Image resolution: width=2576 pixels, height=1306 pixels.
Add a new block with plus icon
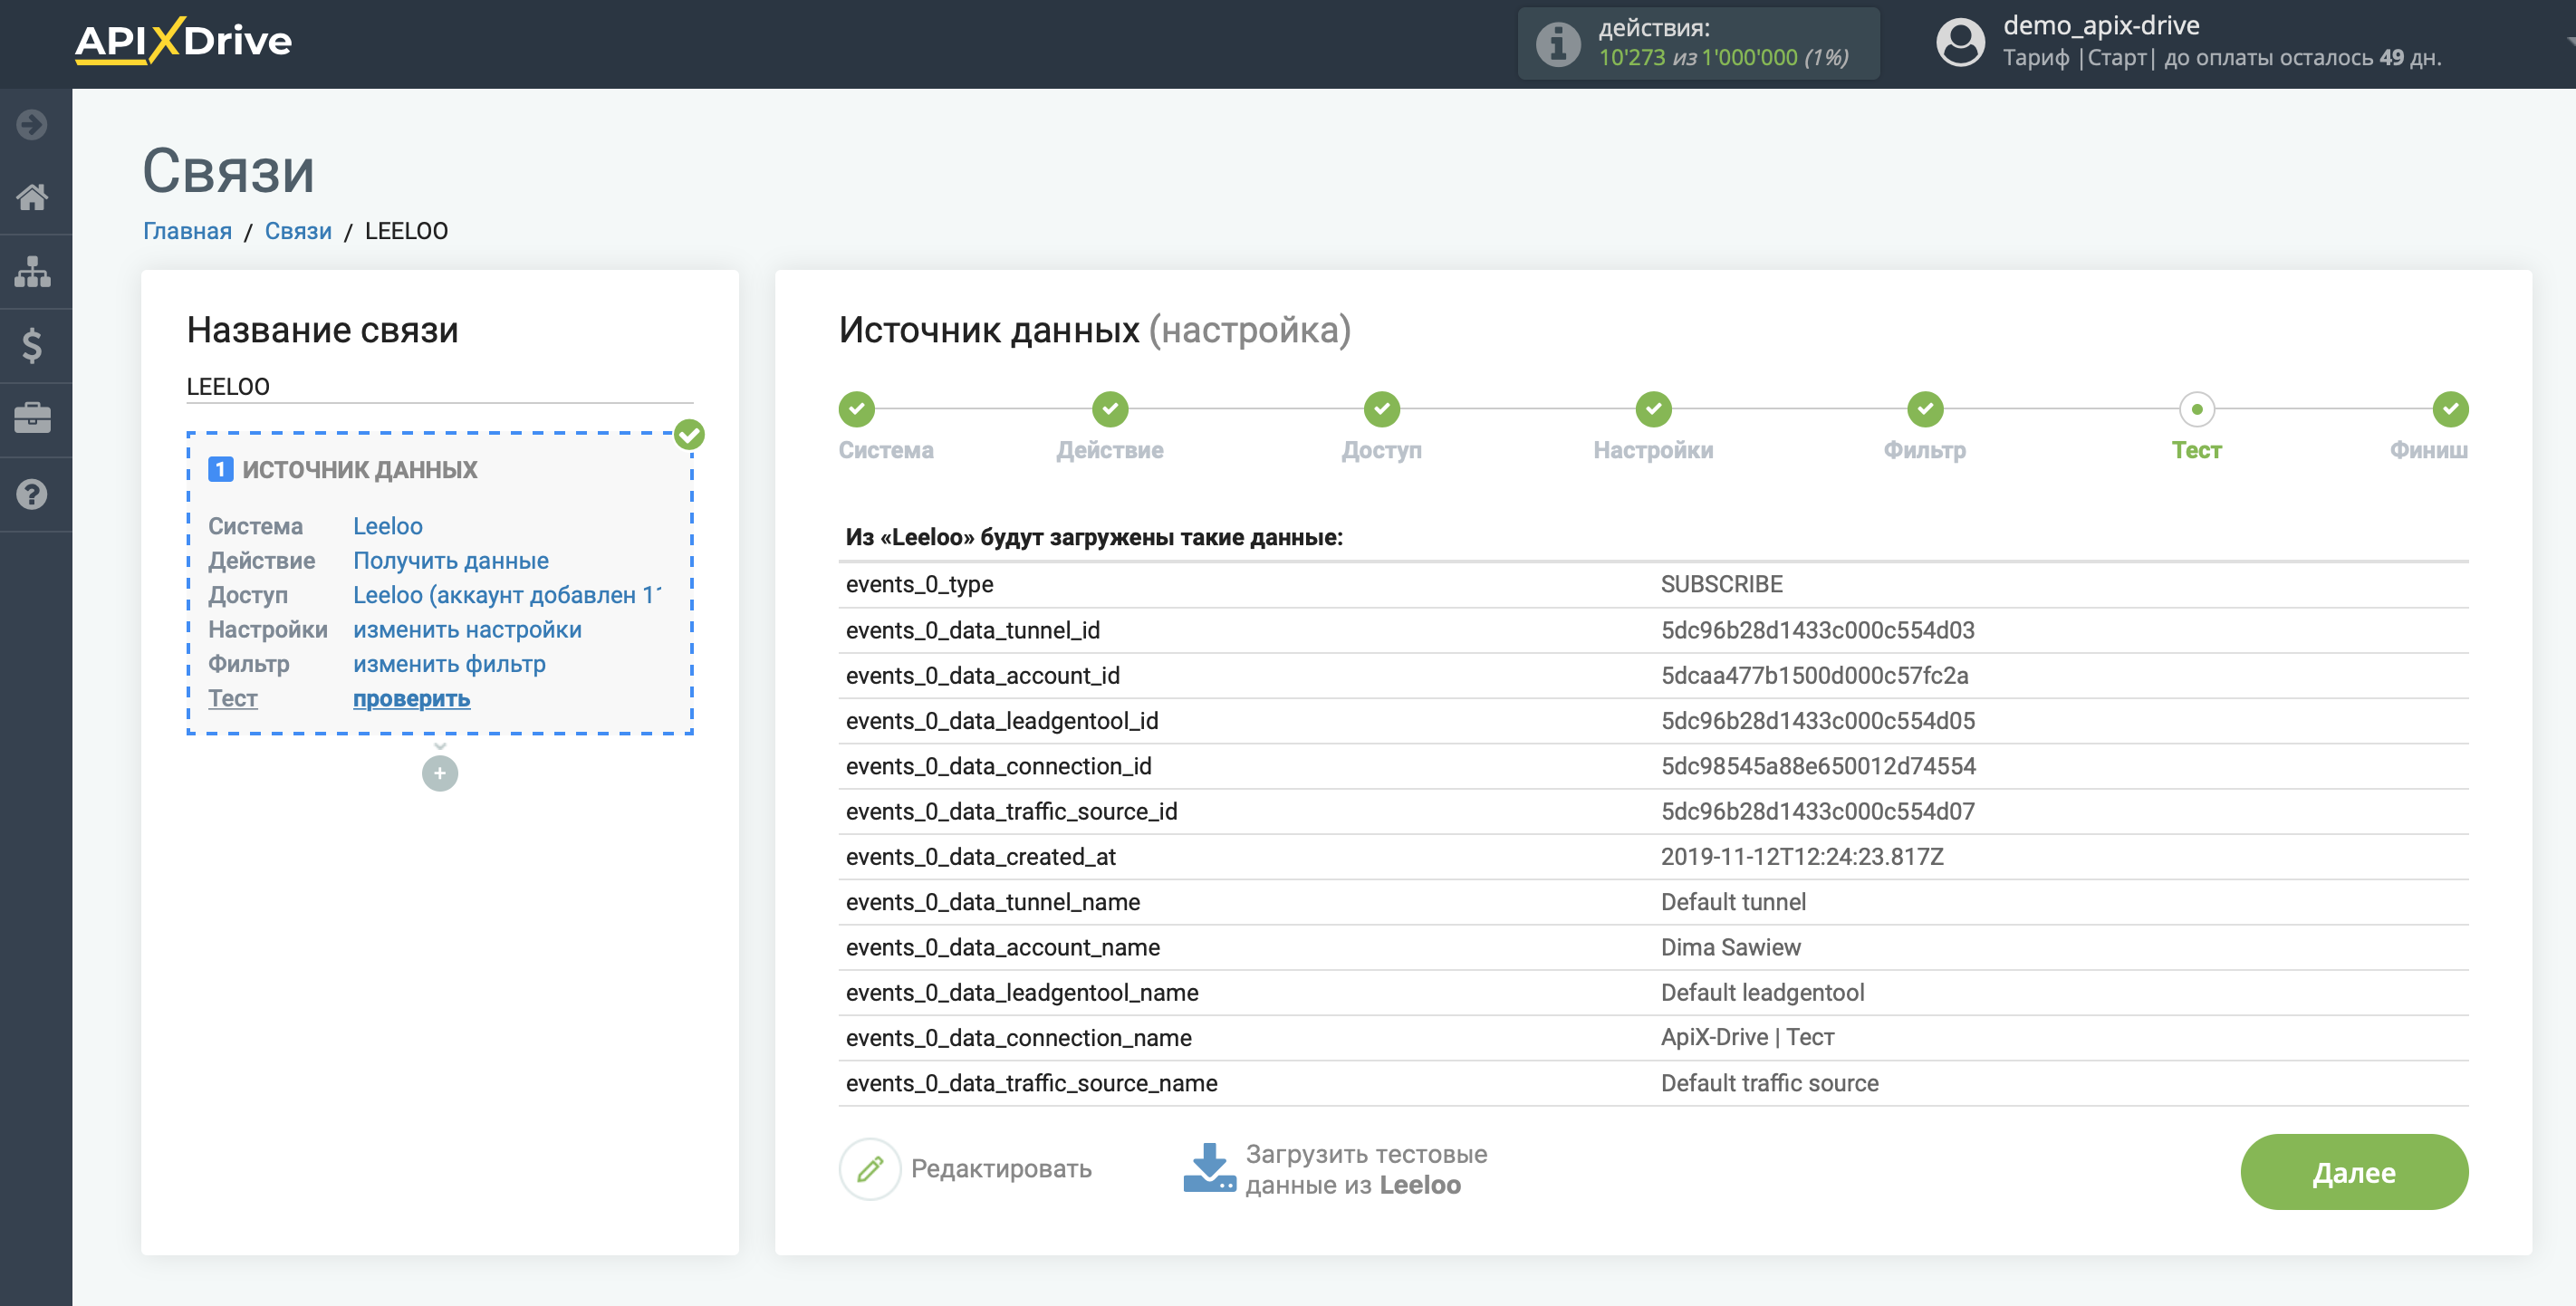click(x=440, y=773)
